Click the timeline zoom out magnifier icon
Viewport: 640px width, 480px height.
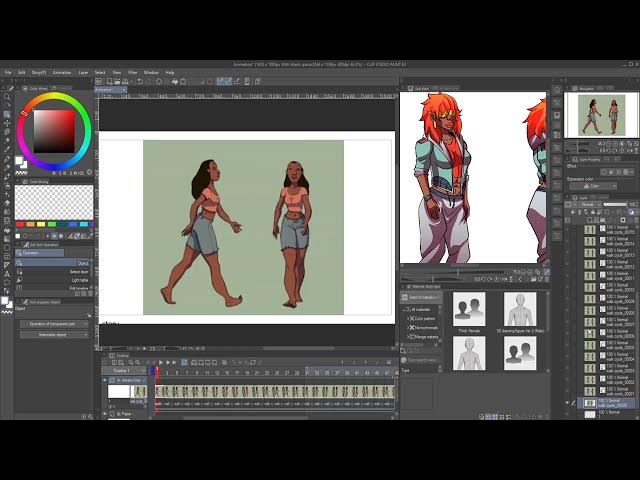(131, 362)
